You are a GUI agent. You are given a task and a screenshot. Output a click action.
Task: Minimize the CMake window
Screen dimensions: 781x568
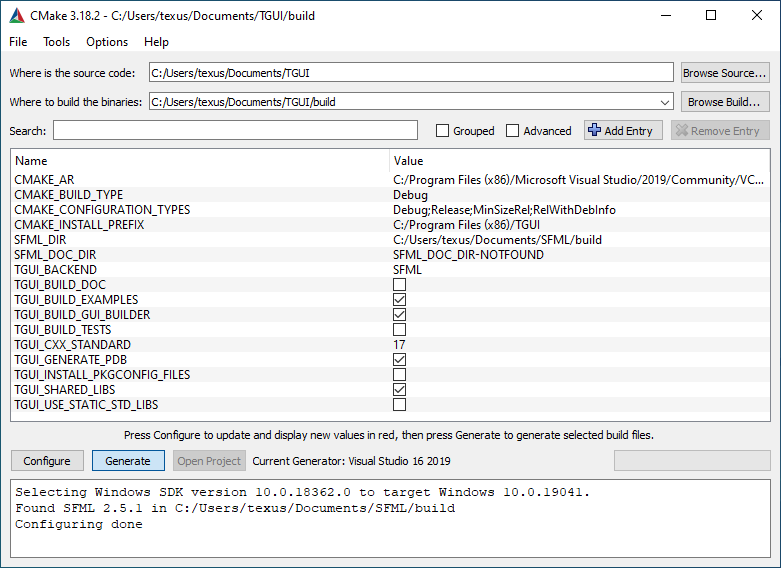click(x=666, y=15)
